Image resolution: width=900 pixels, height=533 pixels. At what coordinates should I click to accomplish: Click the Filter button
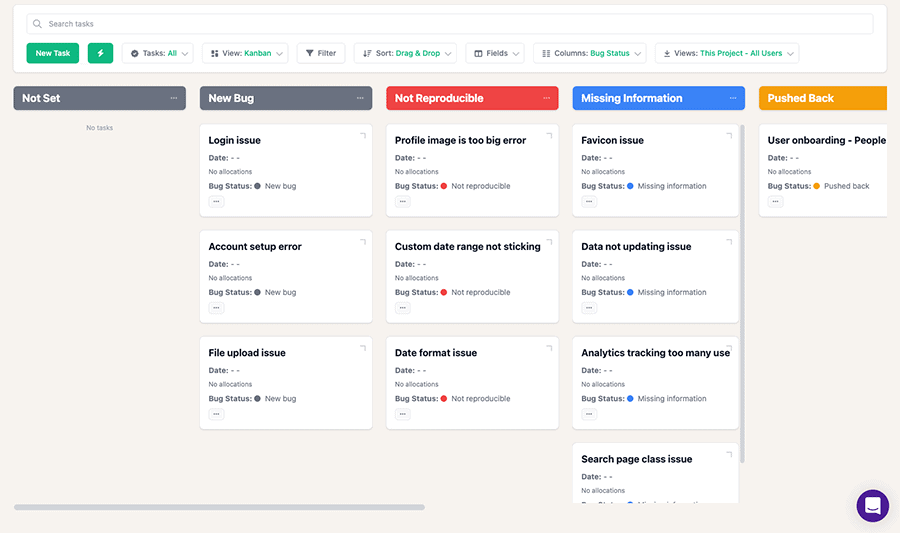(x=320, y=53)
